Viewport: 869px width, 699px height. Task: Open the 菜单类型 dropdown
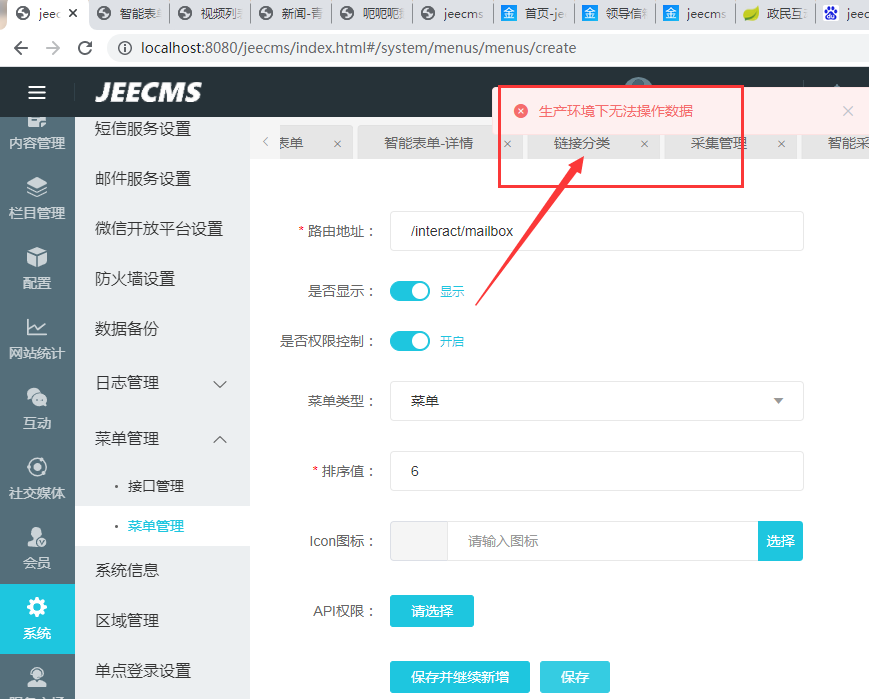(597, 401)
